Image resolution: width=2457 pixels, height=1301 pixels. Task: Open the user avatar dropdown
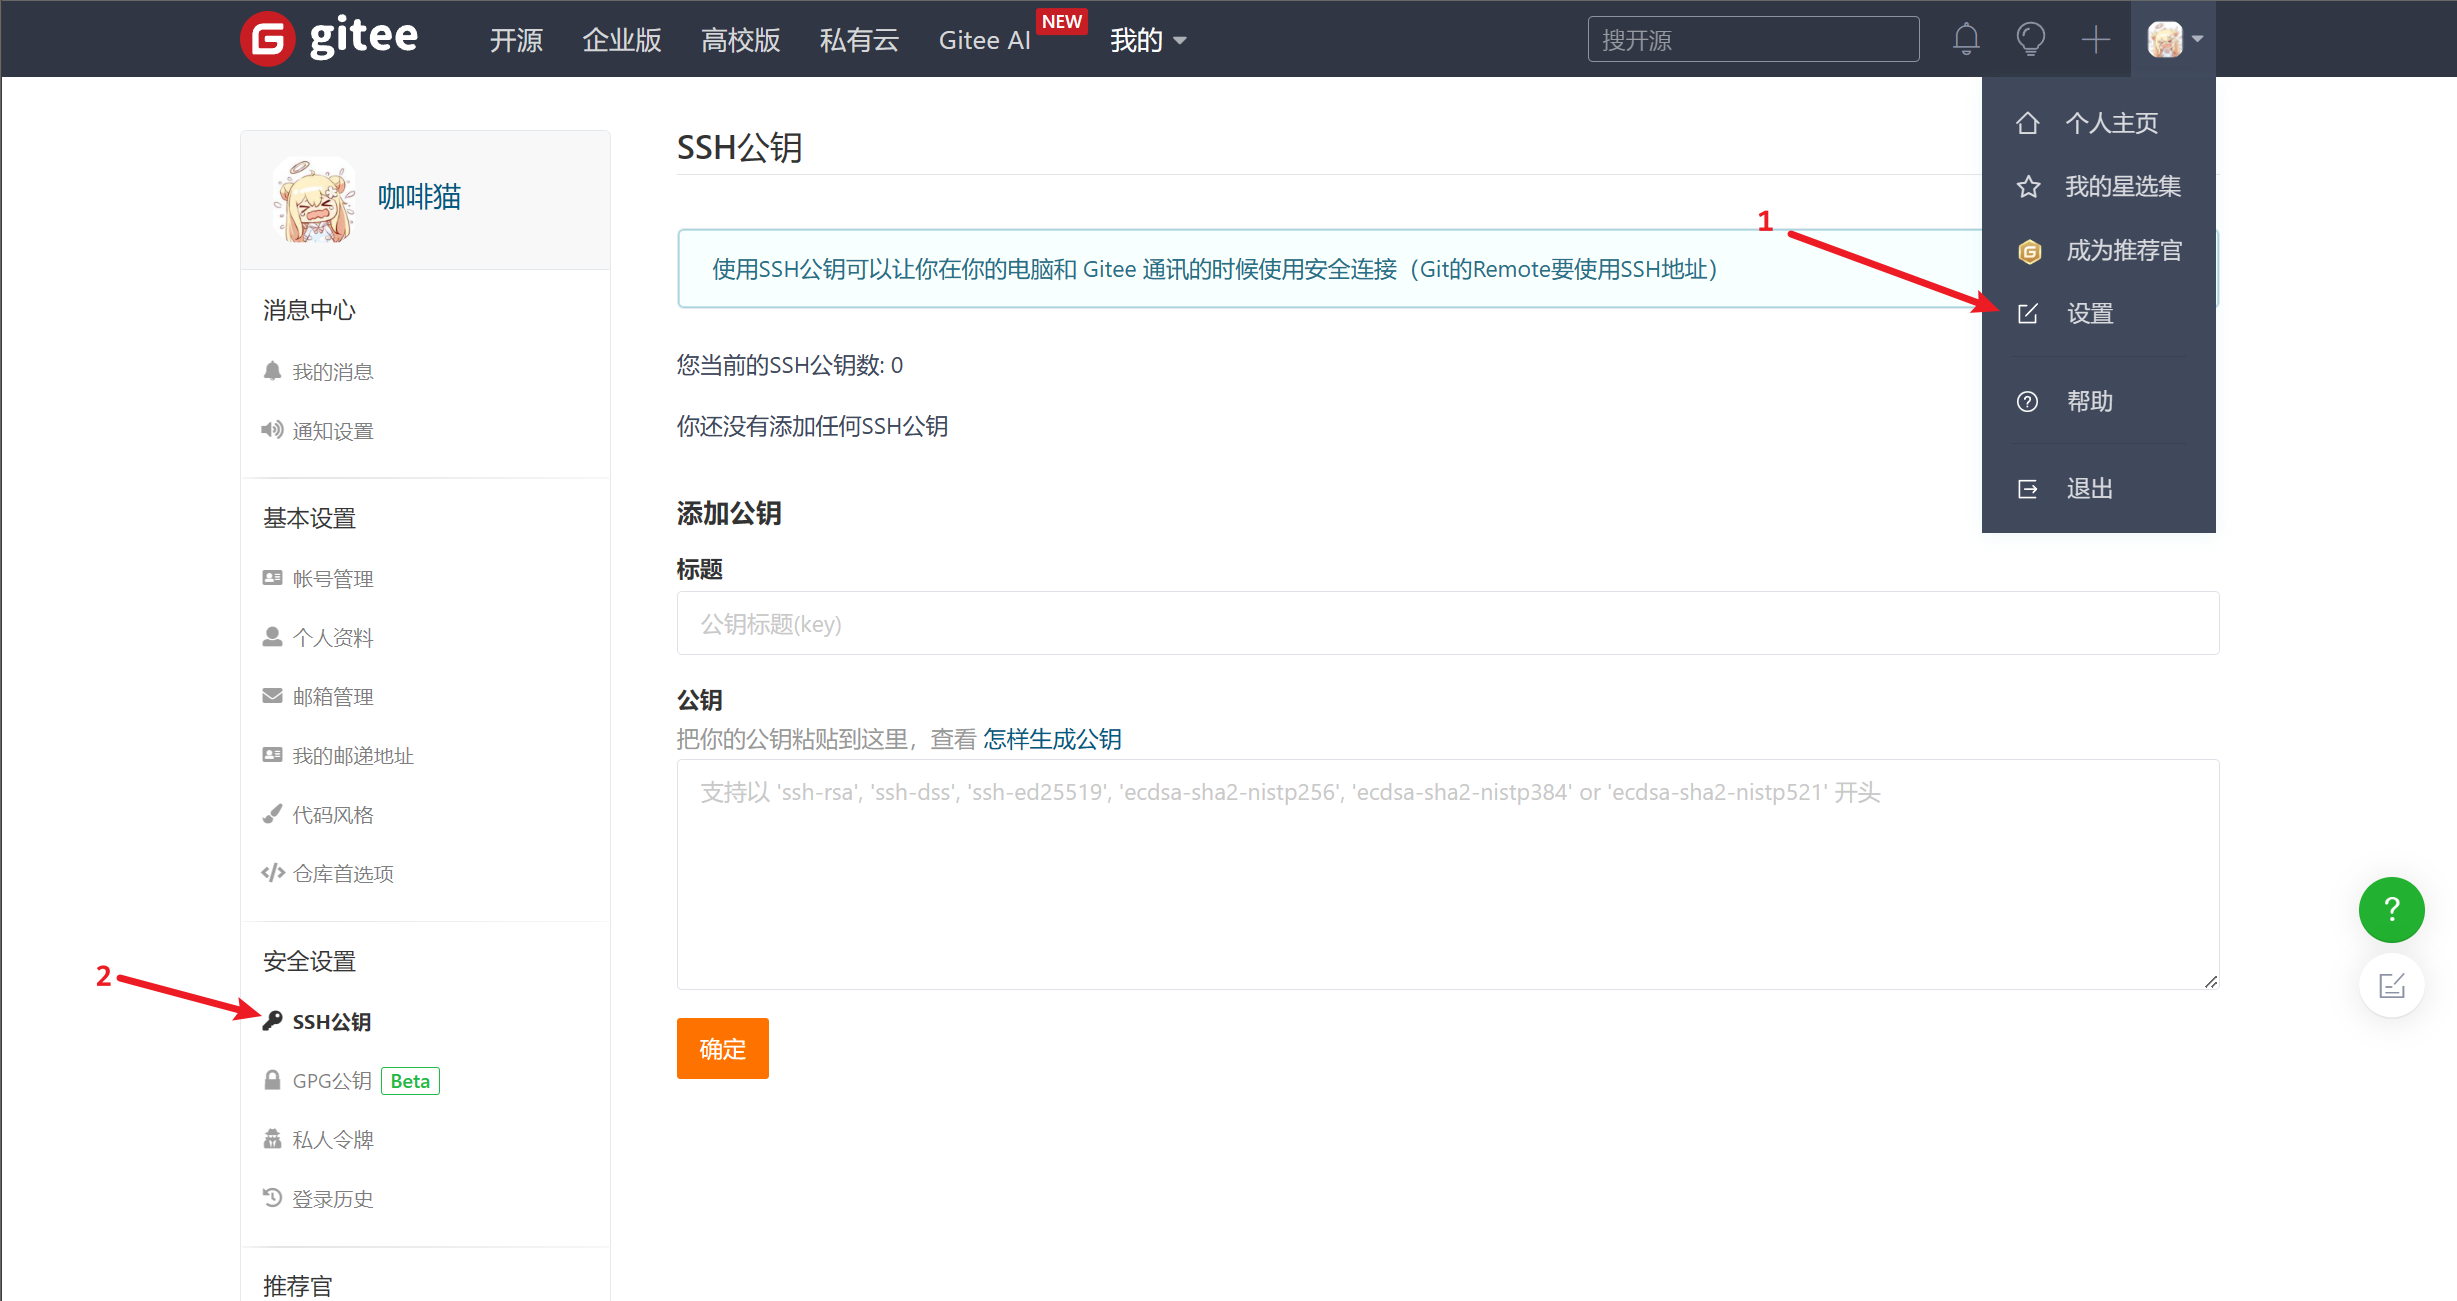pos(2174,39)
